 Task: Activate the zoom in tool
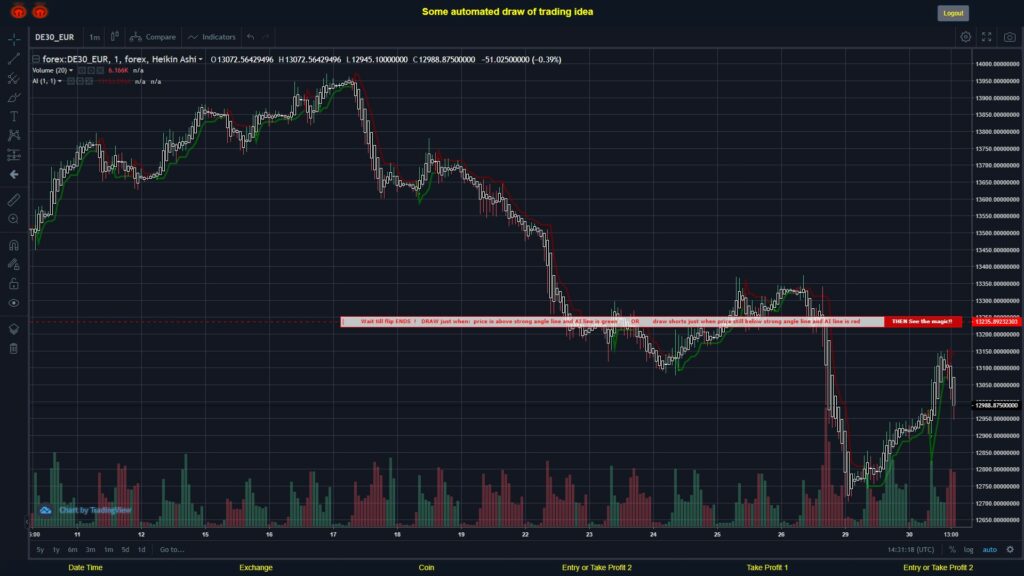(14, 219)
